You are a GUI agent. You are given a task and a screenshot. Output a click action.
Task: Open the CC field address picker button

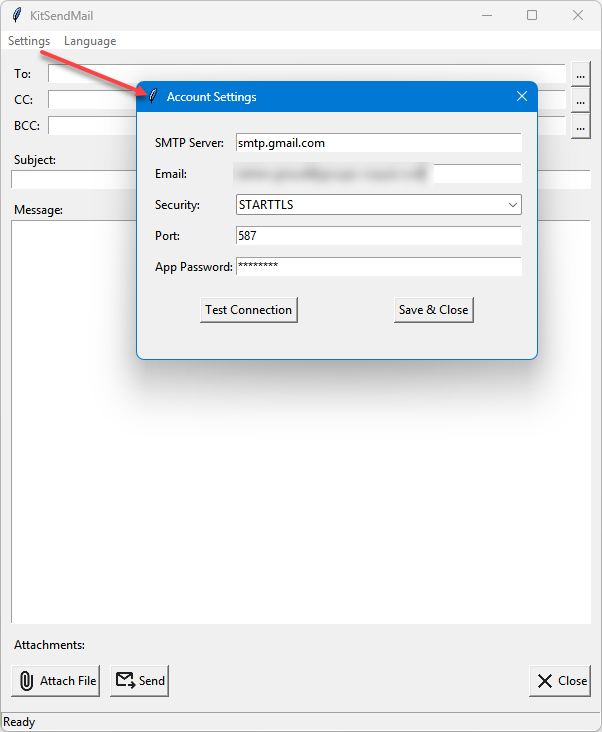580,100
